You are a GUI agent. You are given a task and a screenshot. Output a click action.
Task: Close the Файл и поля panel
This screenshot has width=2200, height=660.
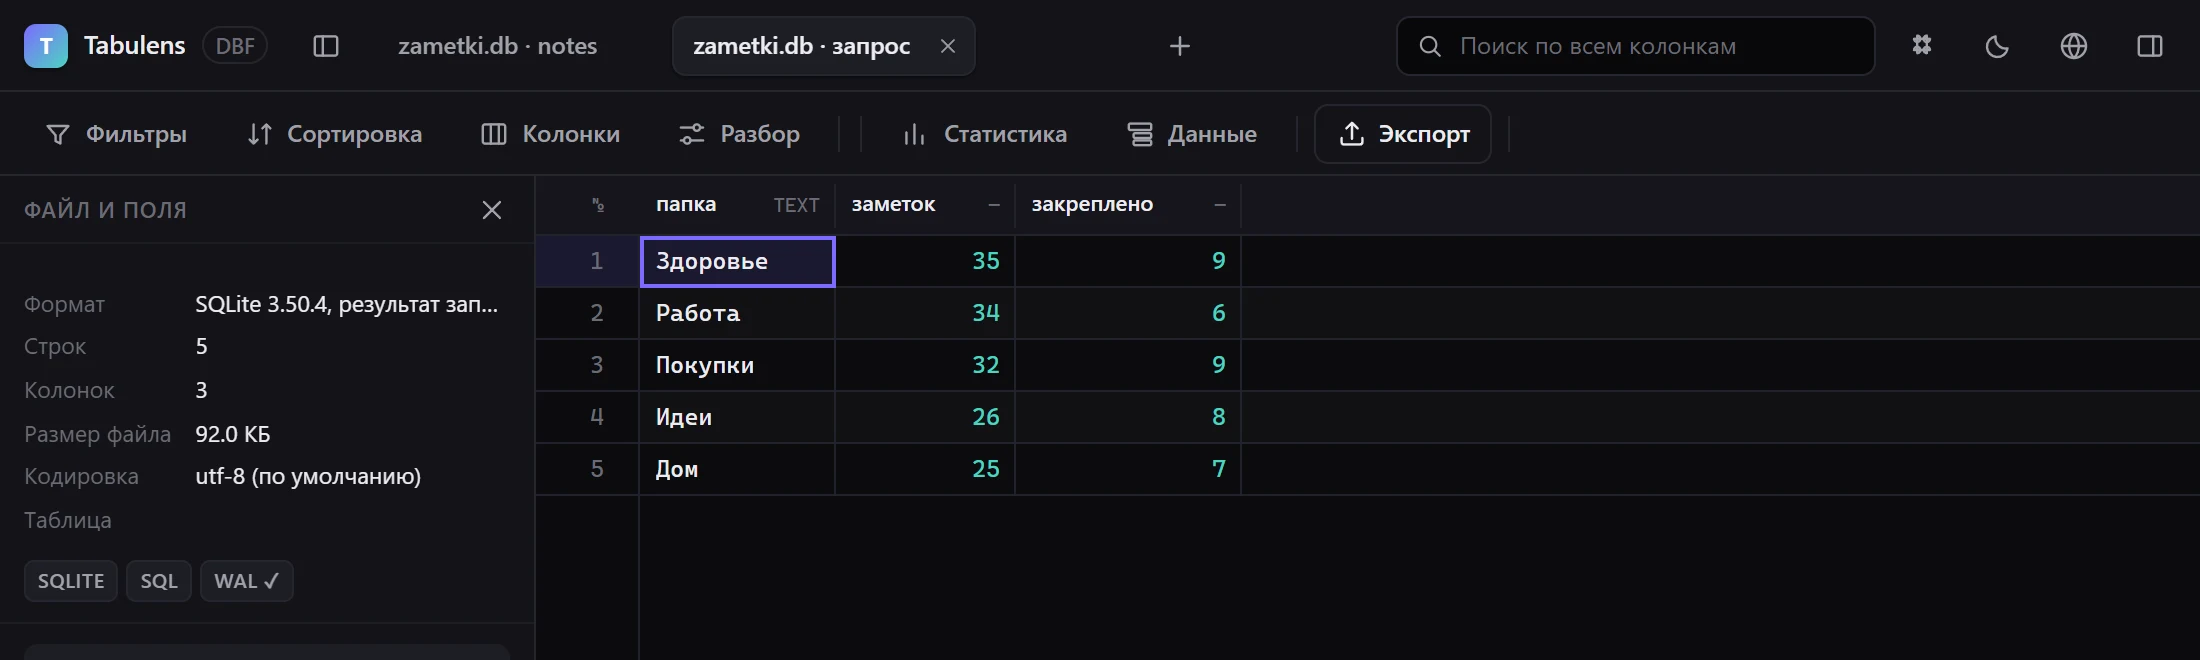[x=492, y=210]
